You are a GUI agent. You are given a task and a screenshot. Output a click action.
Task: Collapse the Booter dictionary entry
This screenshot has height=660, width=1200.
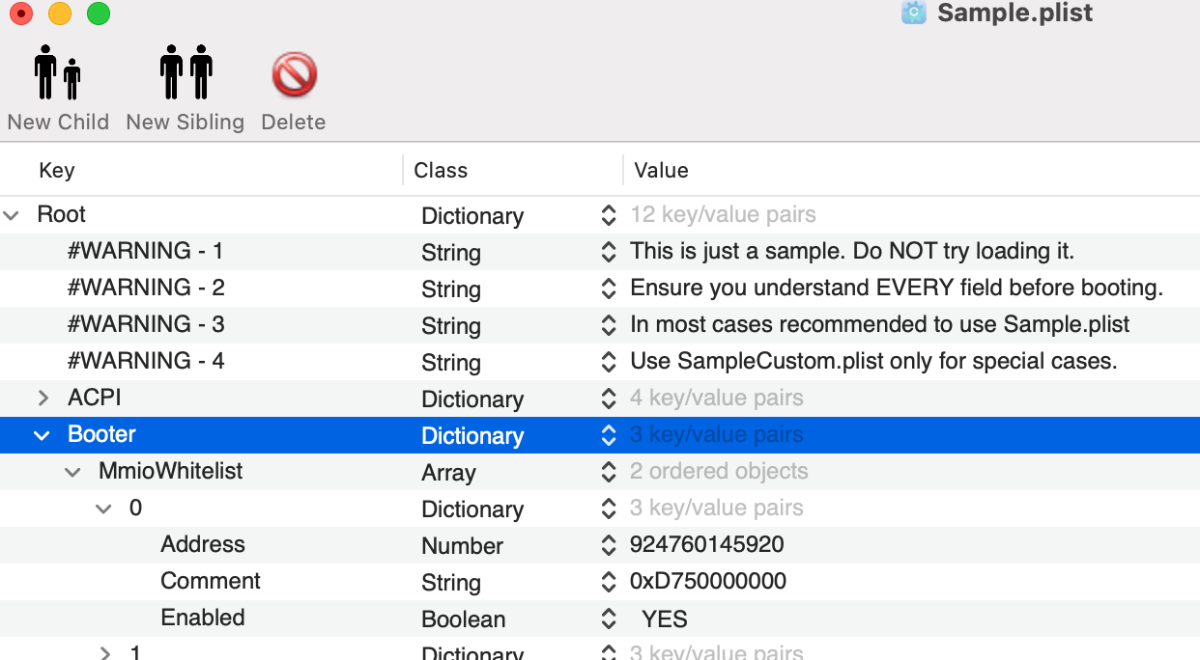click(x=42, y=435)
